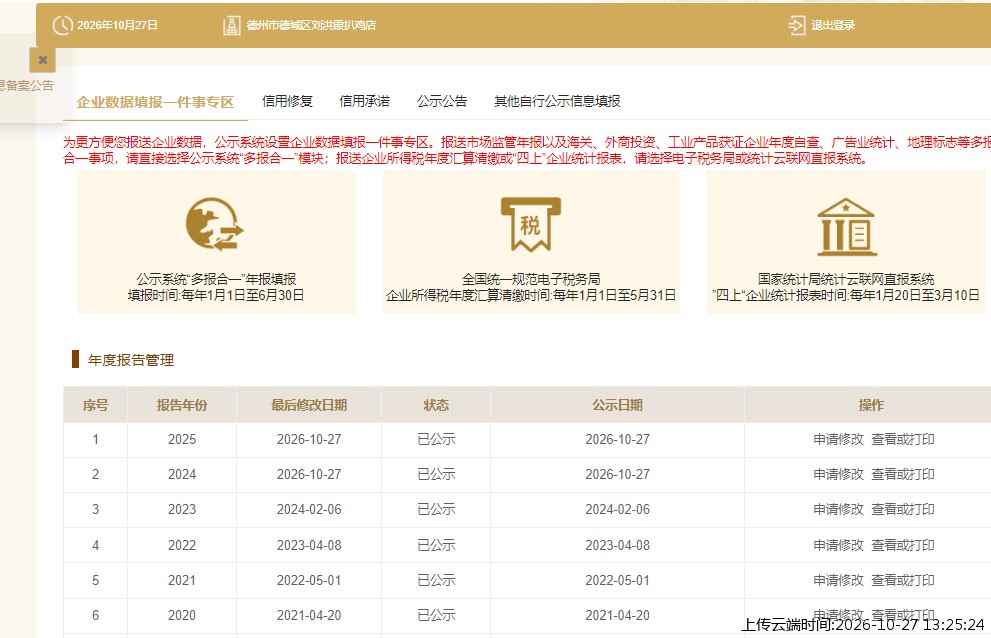Image resolution: width=991 pixels, height=638 pixels.
Task: Click 查看或打印 for the 2021 report
Action: pyautogui.click(x=903, y=580)
